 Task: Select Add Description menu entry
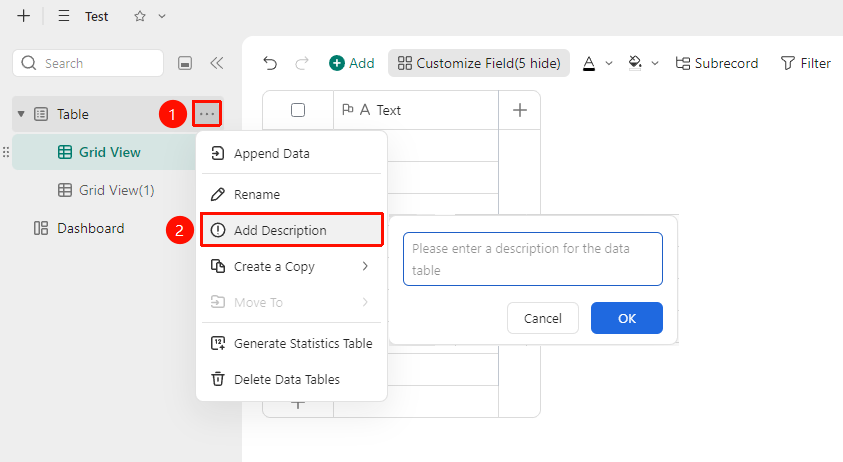click(x=291, y=230)
